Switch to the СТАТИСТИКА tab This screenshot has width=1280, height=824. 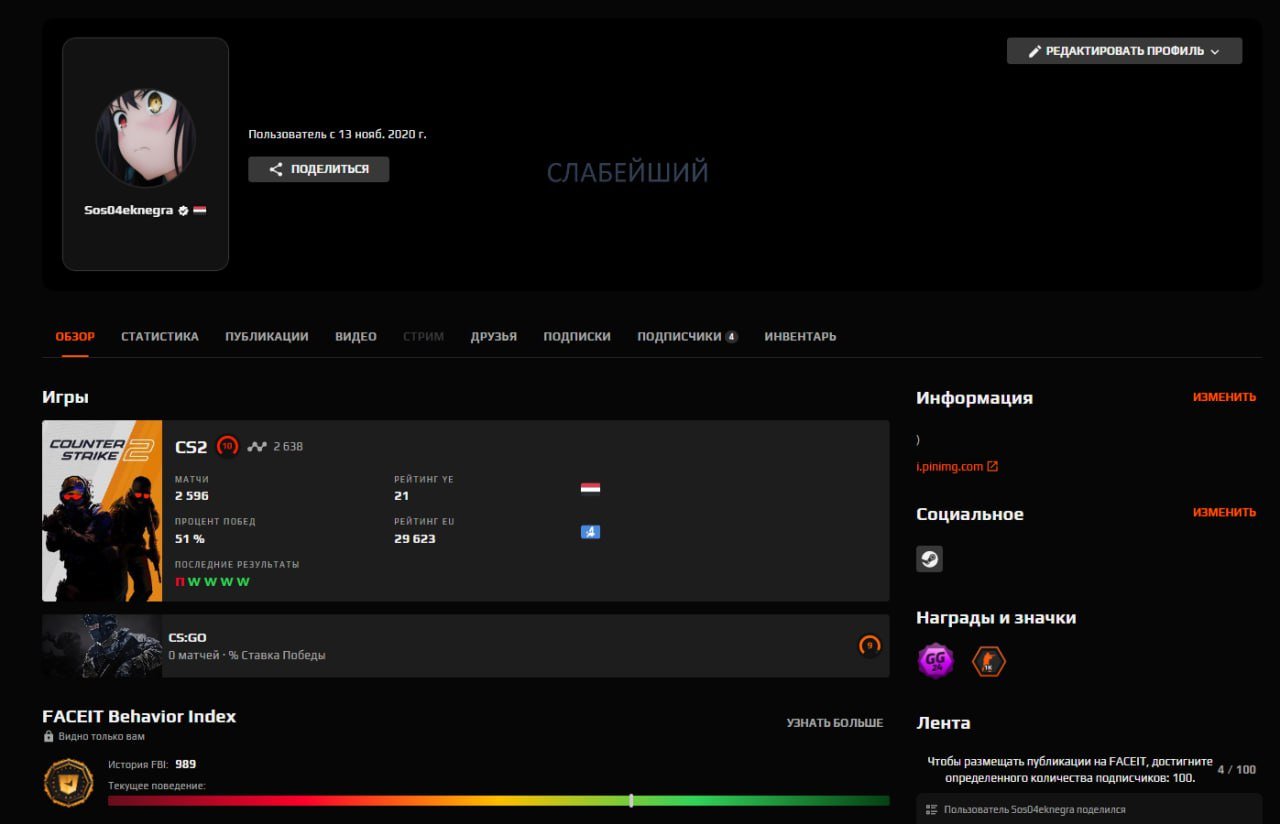(x=160, y=337)
